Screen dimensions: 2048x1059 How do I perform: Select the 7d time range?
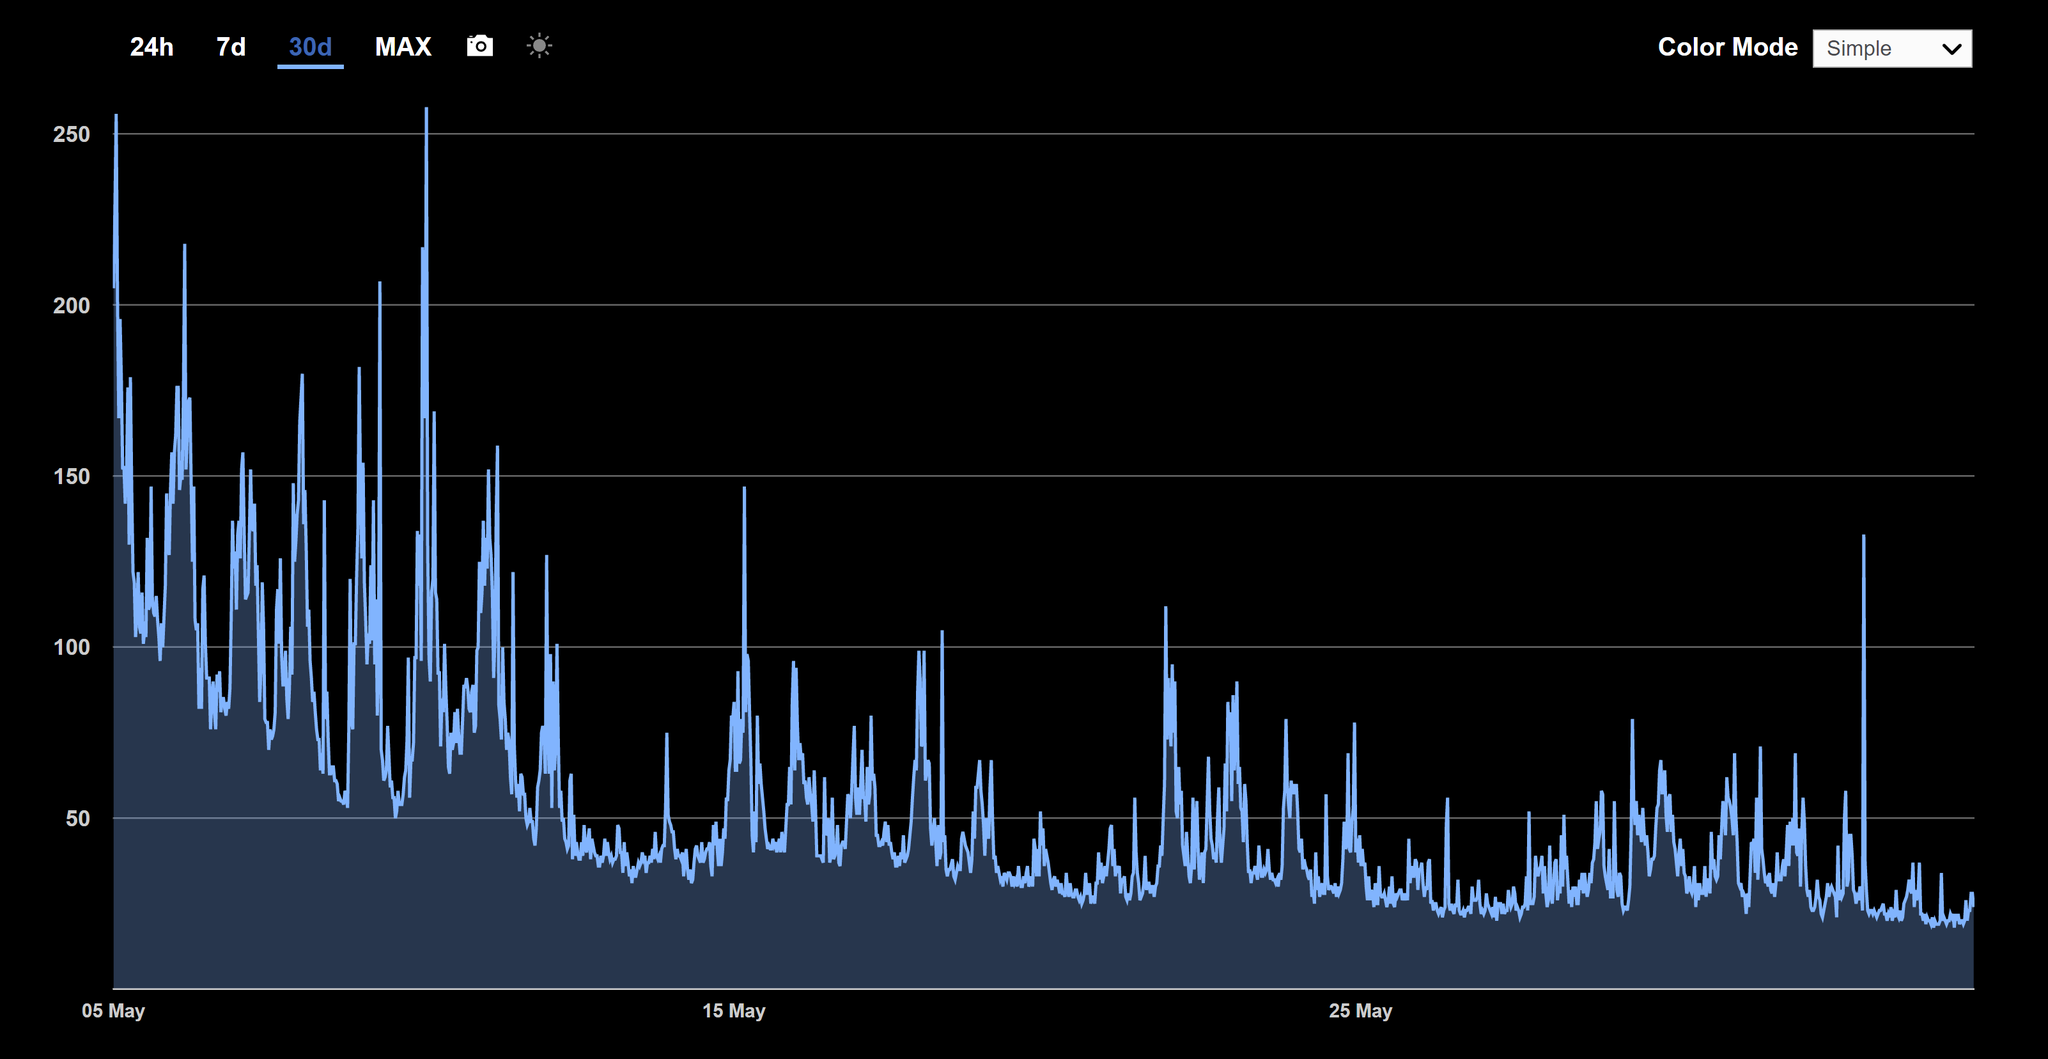coord(231,47)
